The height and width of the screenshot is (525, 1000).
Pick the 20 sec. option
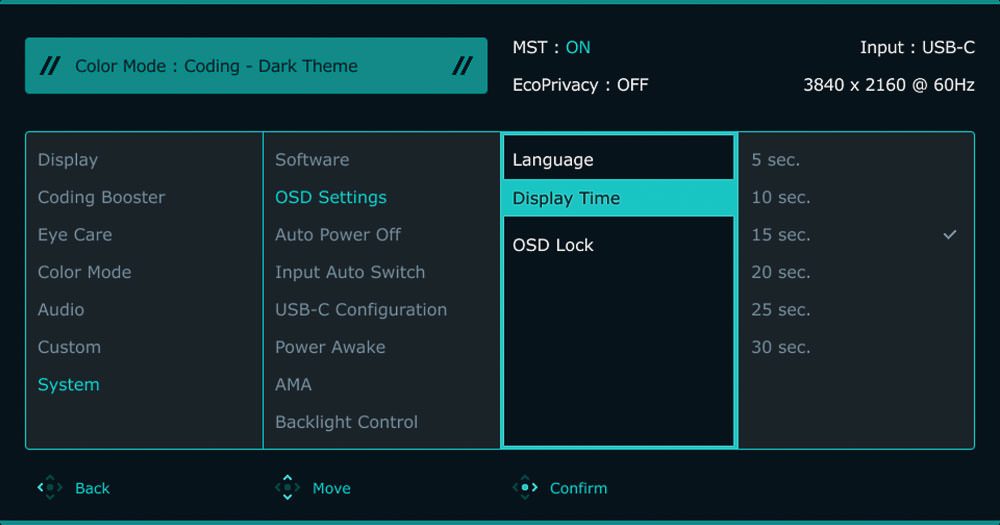click(780, 272)
